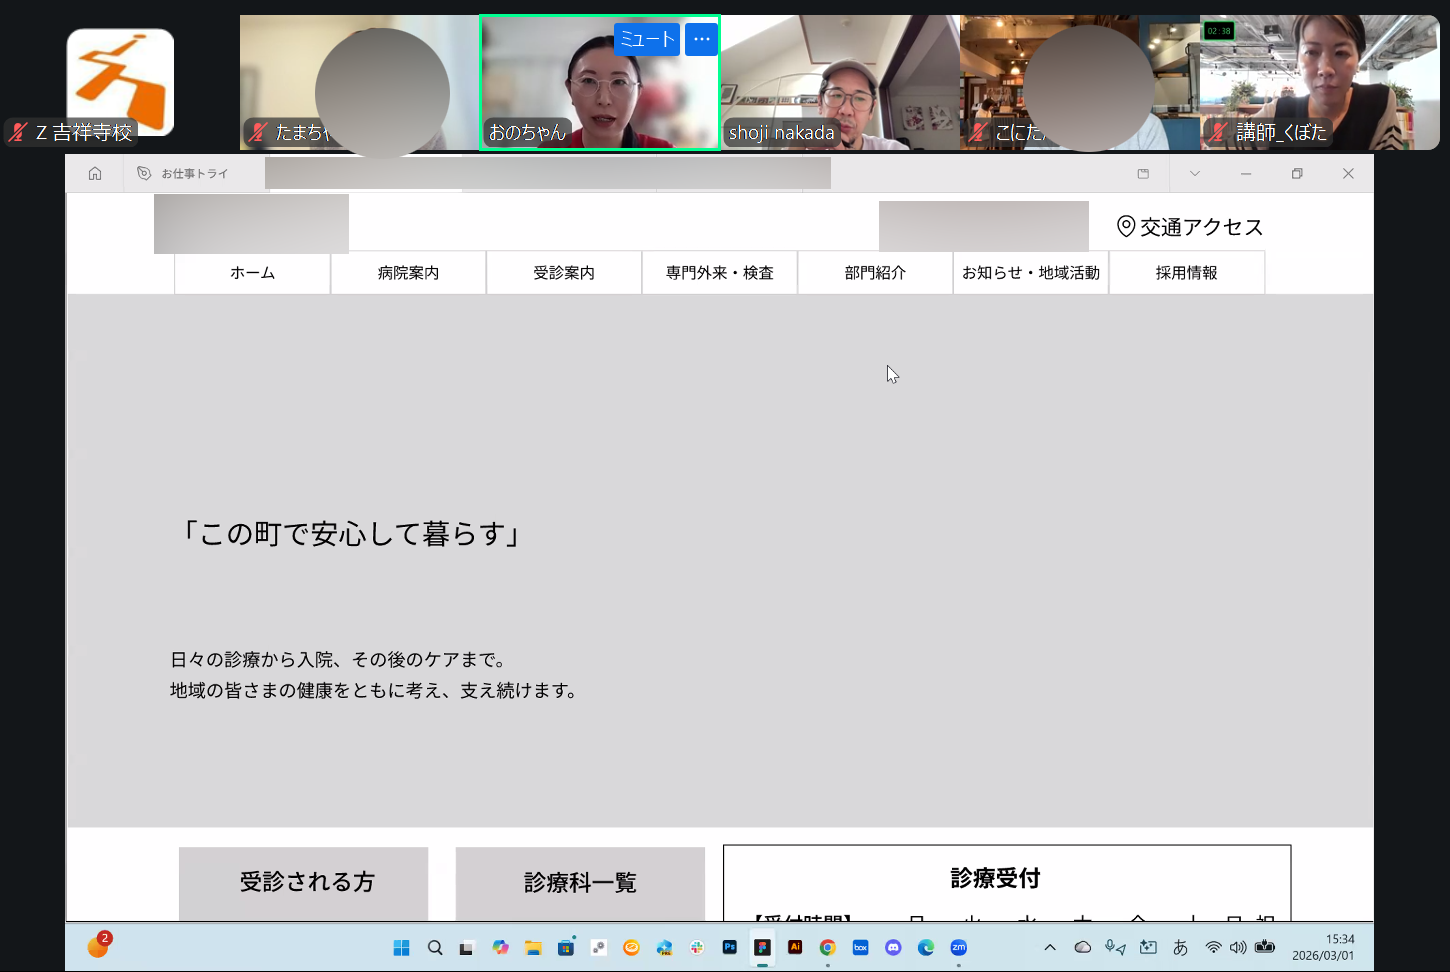This screenshot has height=972, width=1450.
Task: Toggle the muted mic on the Z 吉祥寺校 label
Action: click(18, 132)
